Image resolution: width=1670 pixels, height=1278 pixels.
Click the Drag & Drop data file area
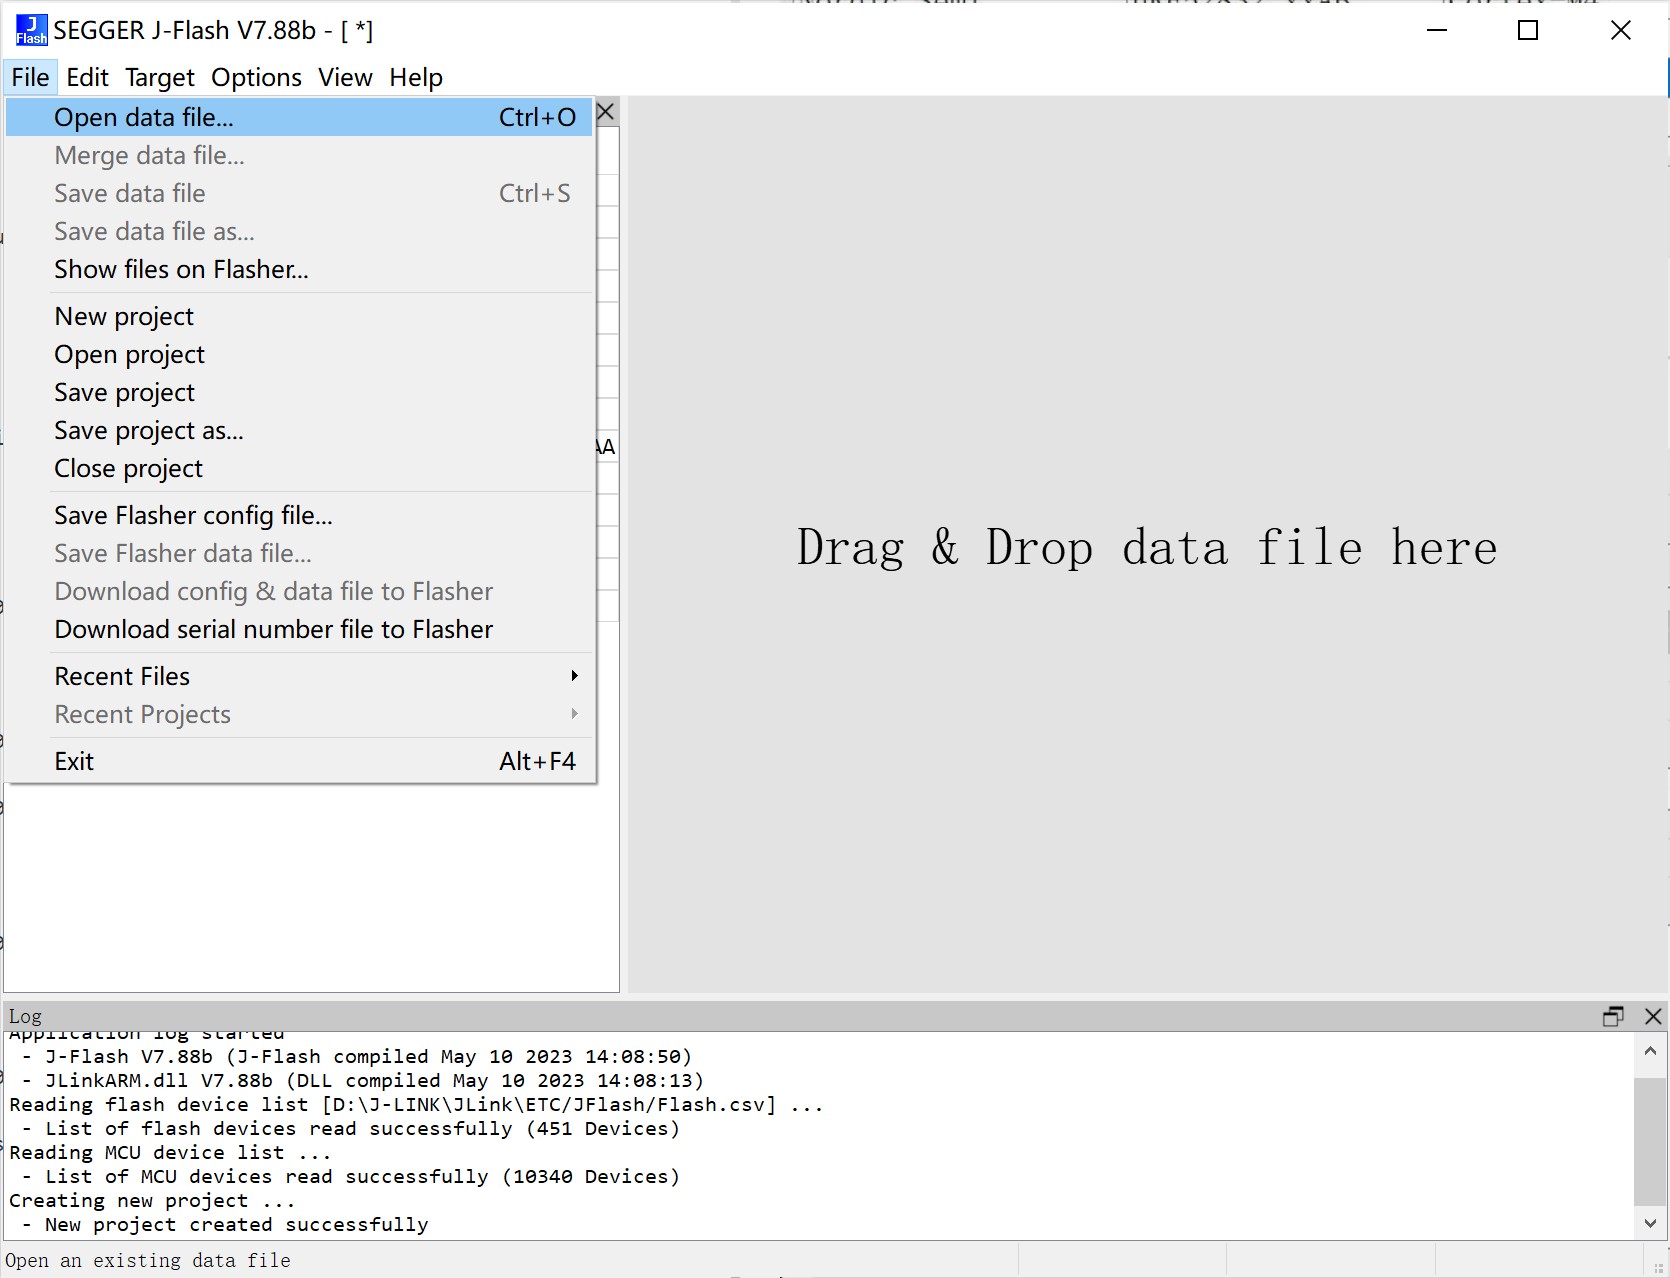click(1147, 547)
